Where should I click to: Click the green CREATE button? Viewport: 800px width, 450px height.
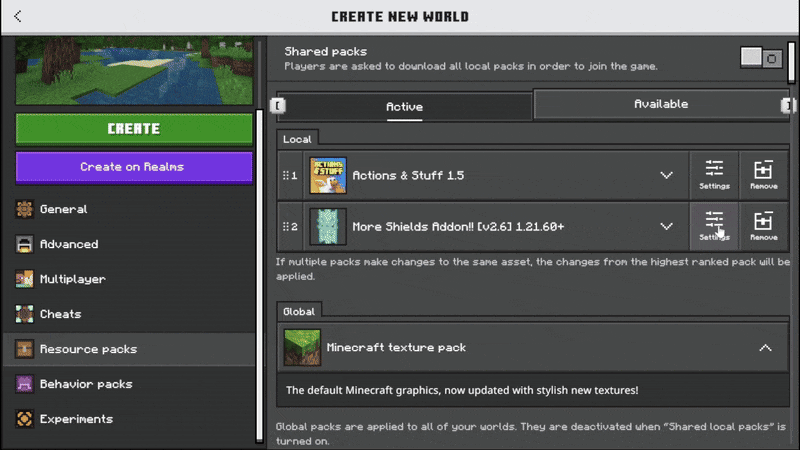134,129
